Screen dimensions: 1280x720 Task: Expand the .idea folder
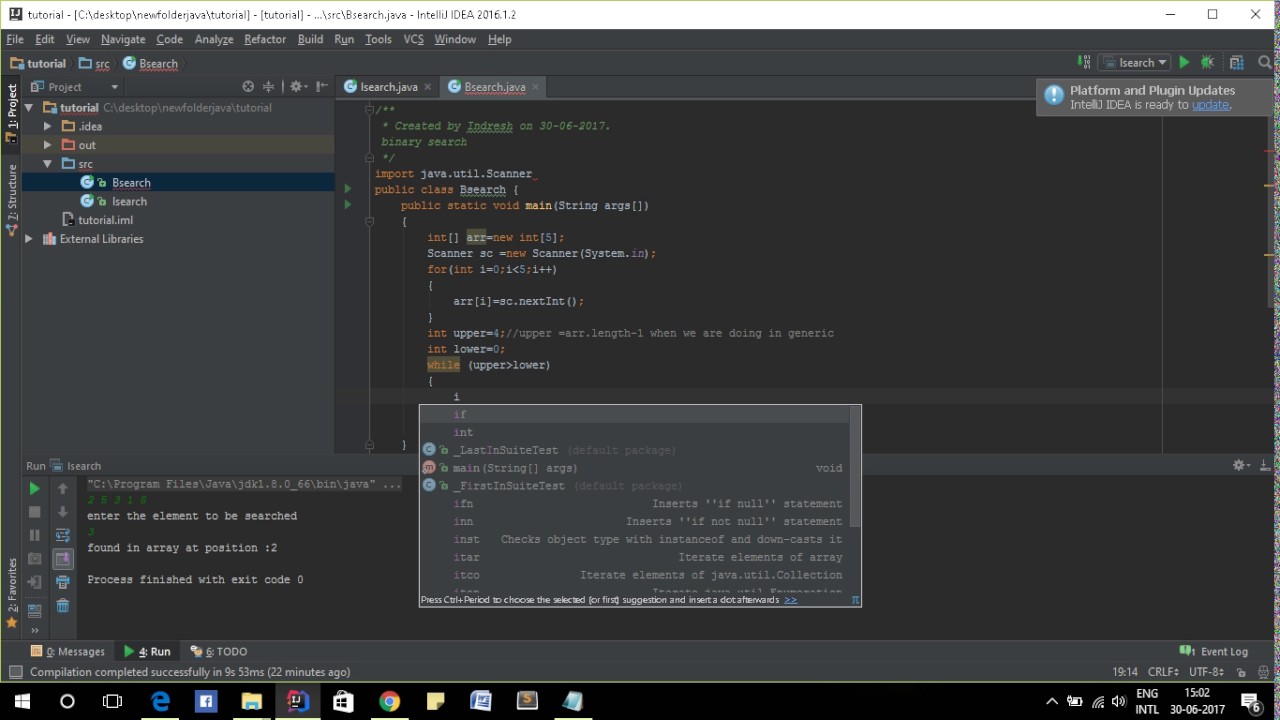click(47, 127)
